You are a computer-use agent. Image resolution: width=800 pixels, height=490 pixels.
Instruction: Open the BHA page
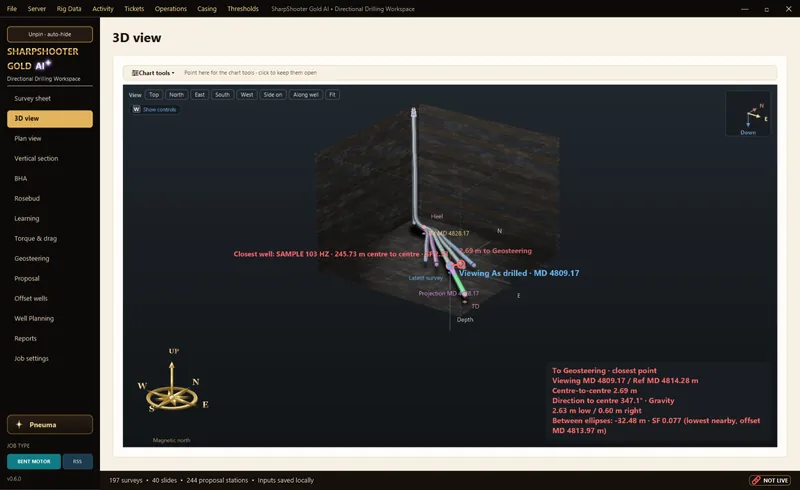pyautogui.click(x=50, y=178)
